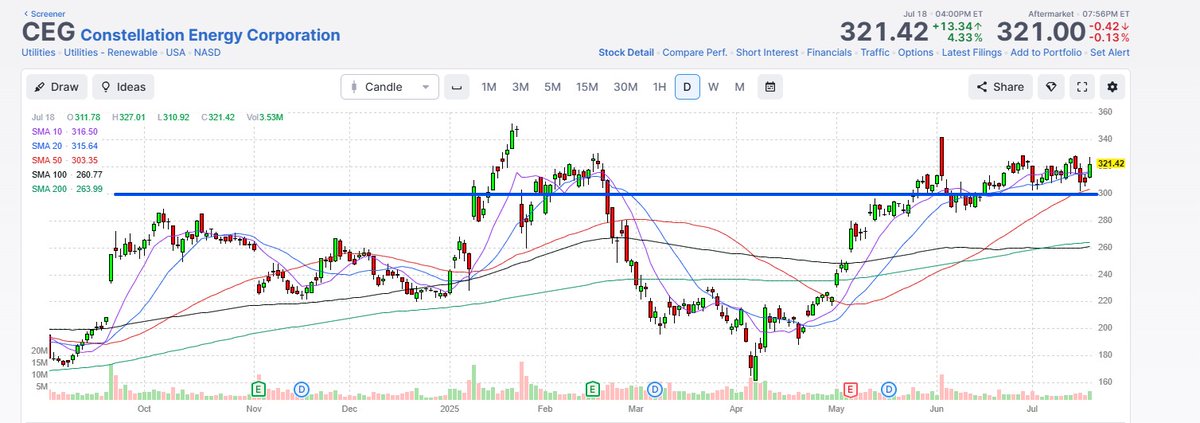Click the Set Alert link

coord(1111,51)
